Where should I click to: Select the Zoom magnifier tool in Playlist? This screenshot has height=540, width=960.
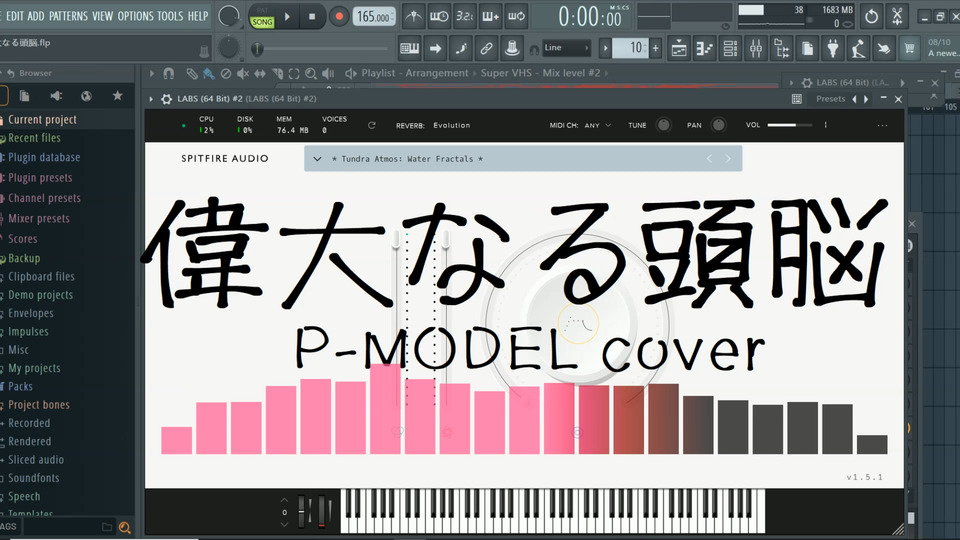point(311,73)
